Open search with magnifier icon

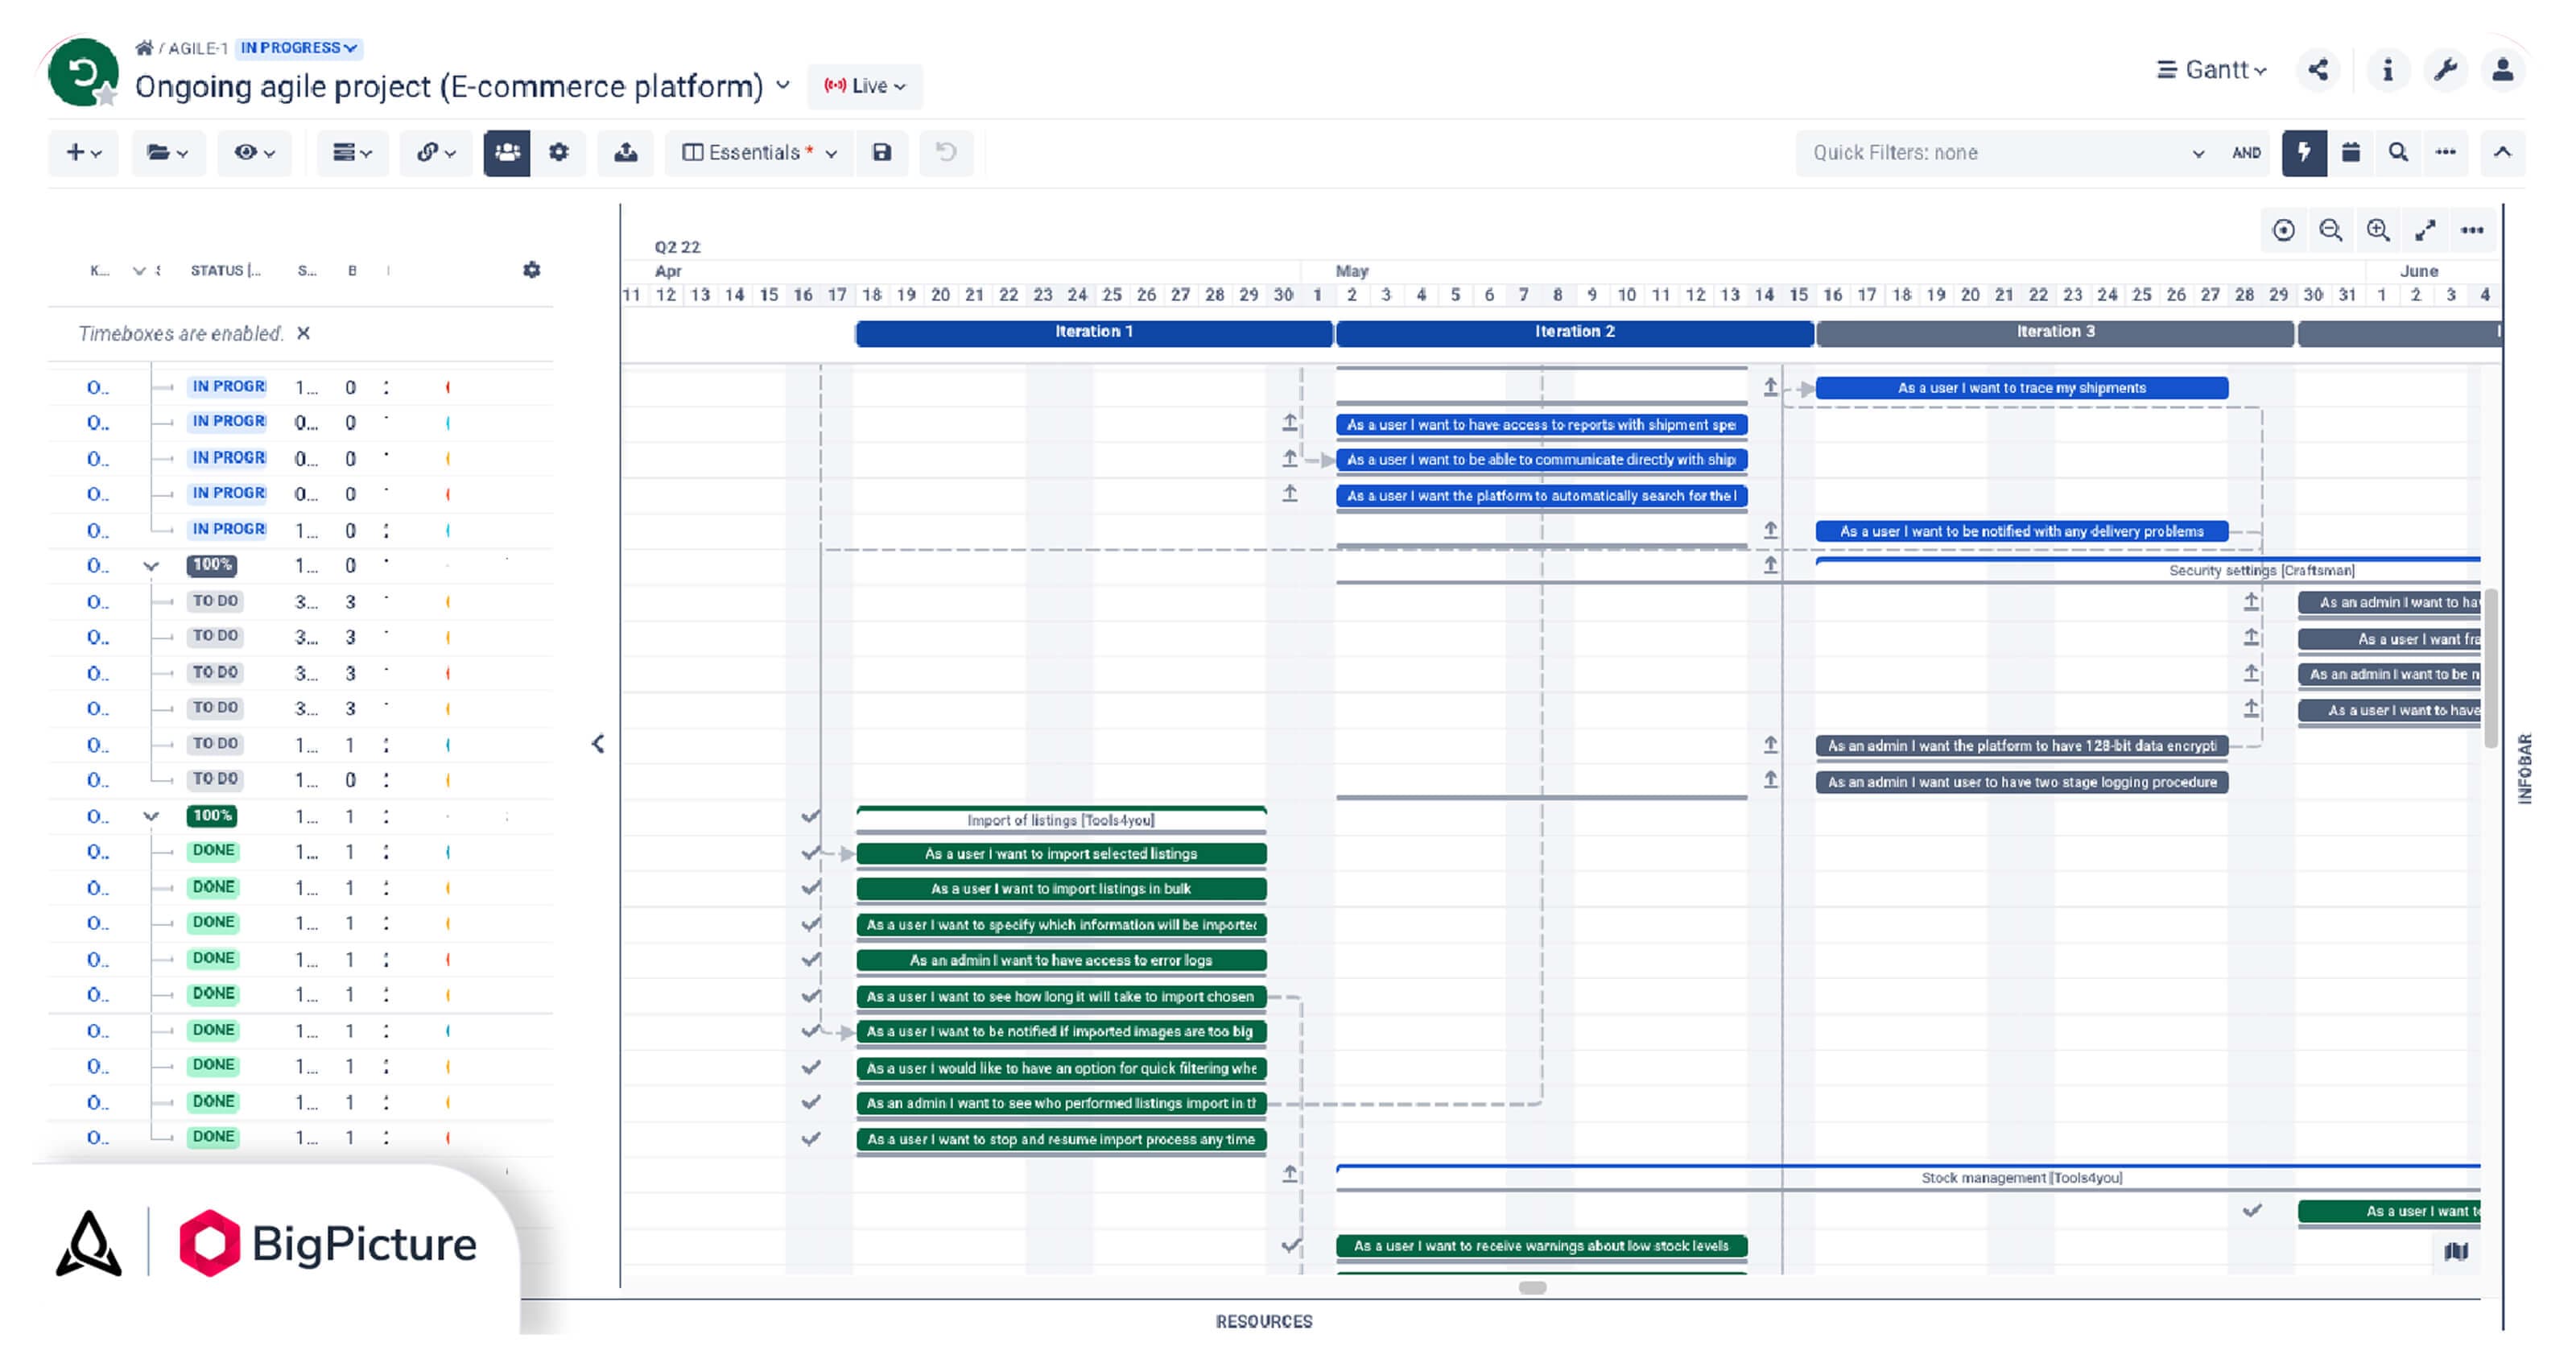(2398, 152)
